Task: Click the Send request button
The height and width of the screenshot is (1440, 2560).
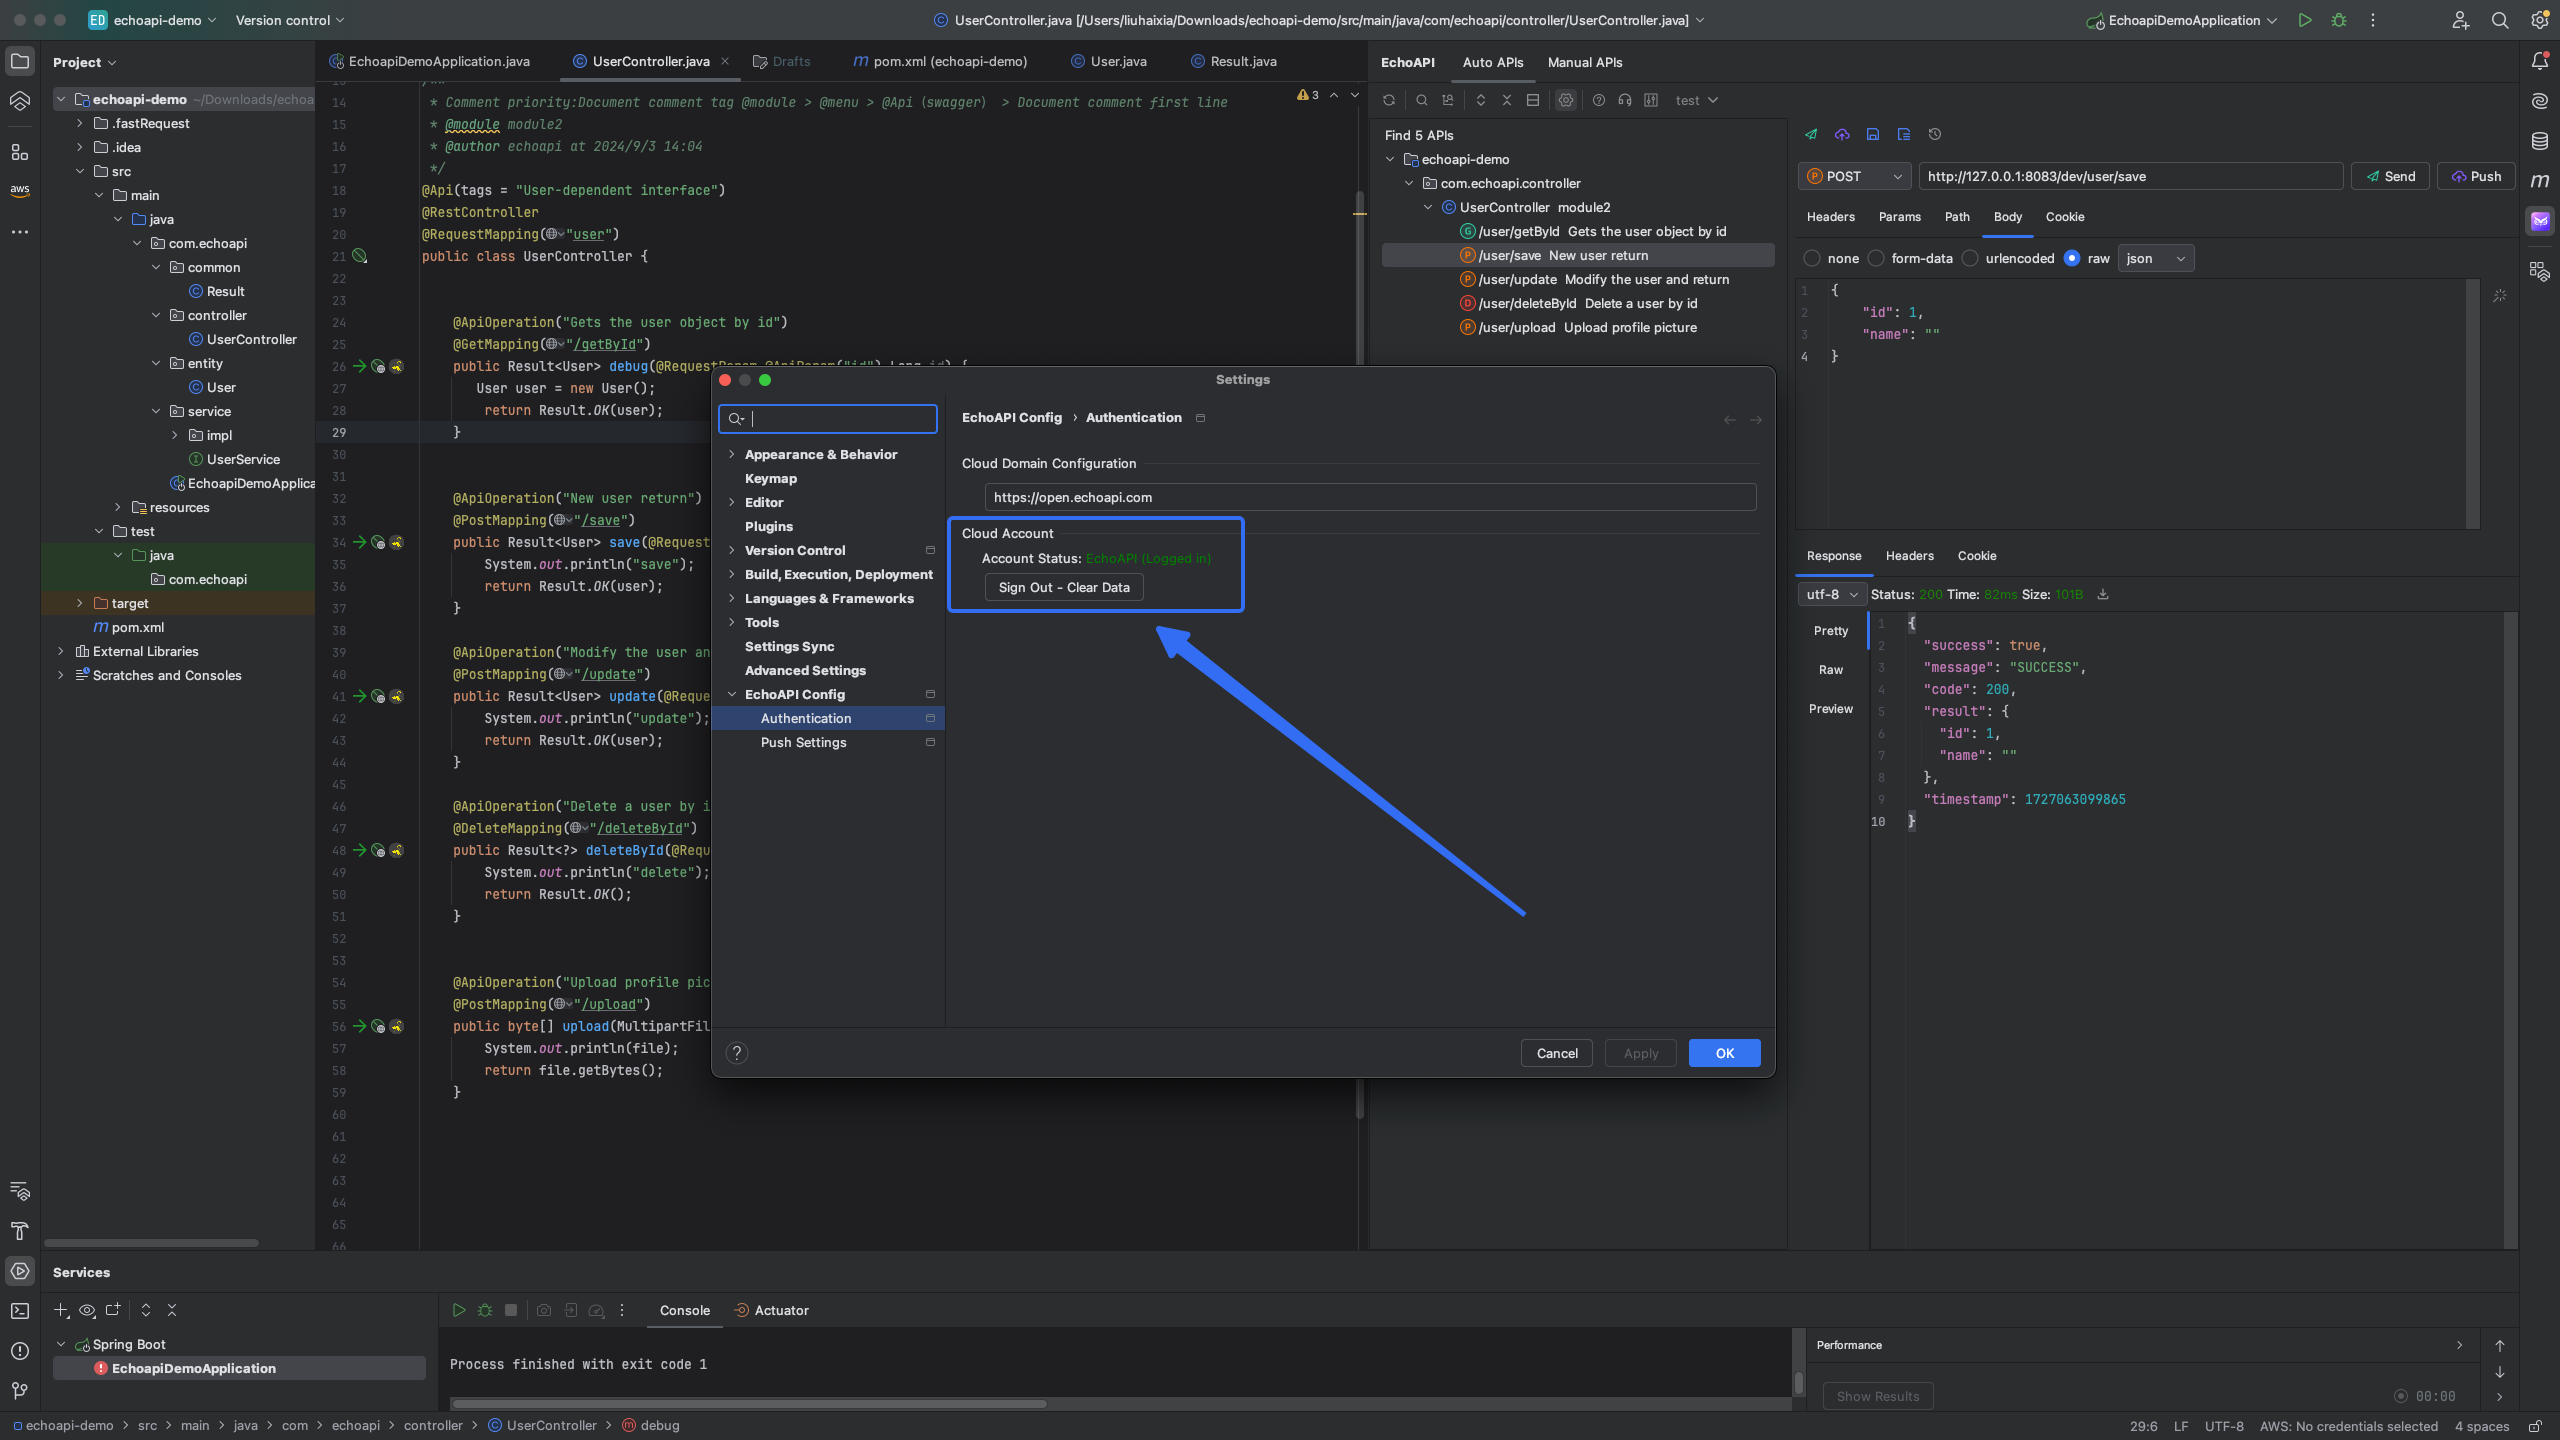Action: coord(2390,176)
